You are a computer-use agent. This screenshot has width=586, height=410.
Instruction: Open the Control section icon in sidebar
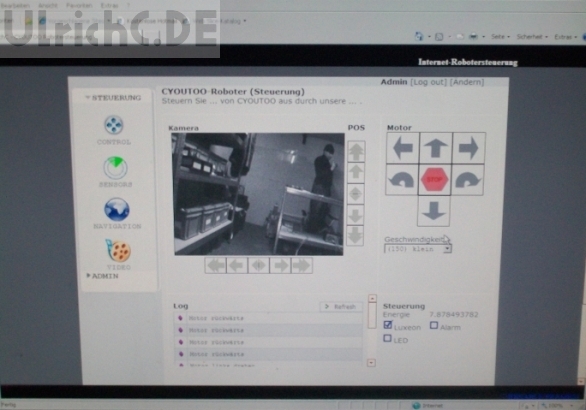[x=114, y=125]
